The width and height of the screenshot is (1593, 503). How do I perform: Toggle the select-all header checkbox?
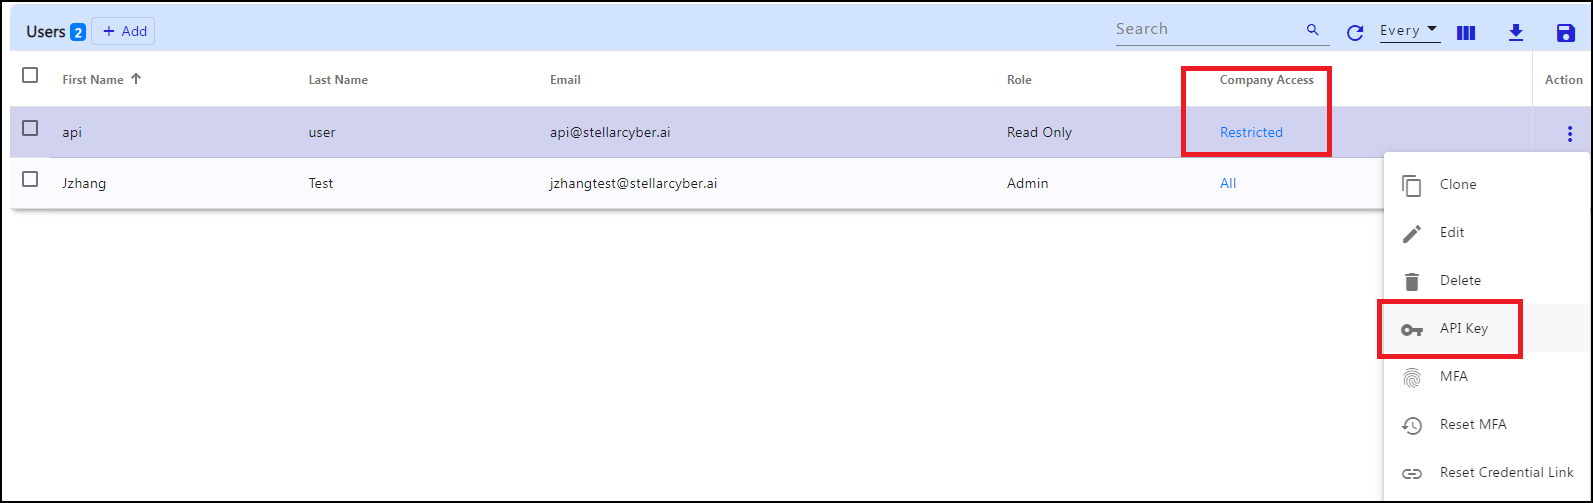tap(30, 76)
